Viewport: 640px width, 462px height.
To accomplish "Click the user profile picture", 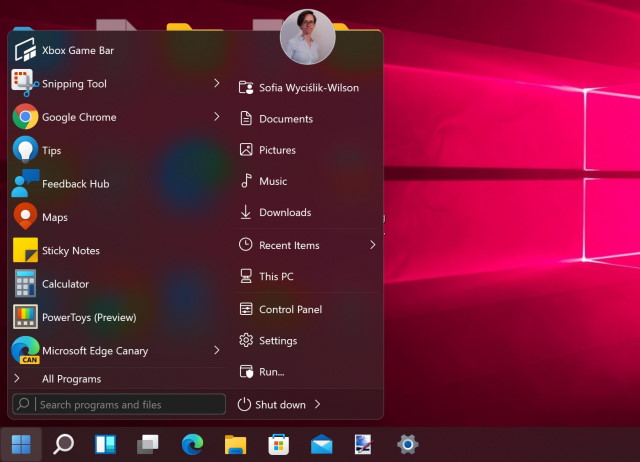I will (307, 37).
